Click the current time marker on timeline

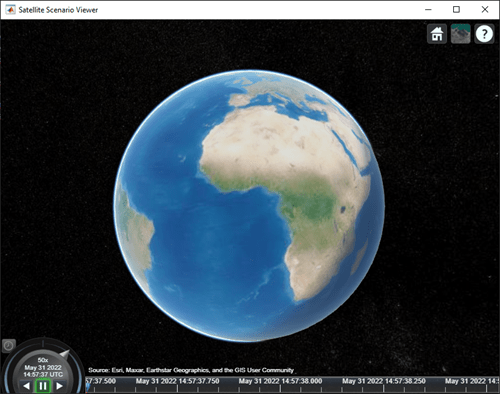pyautogui.click(x=88, y=387)
